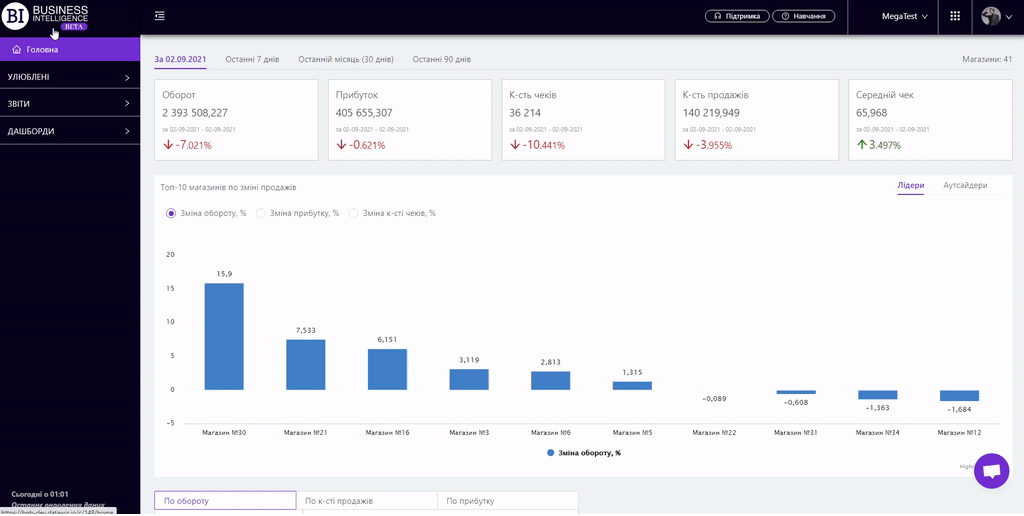Click the Магазин №30 bar in chart

[x=224, y=336]
